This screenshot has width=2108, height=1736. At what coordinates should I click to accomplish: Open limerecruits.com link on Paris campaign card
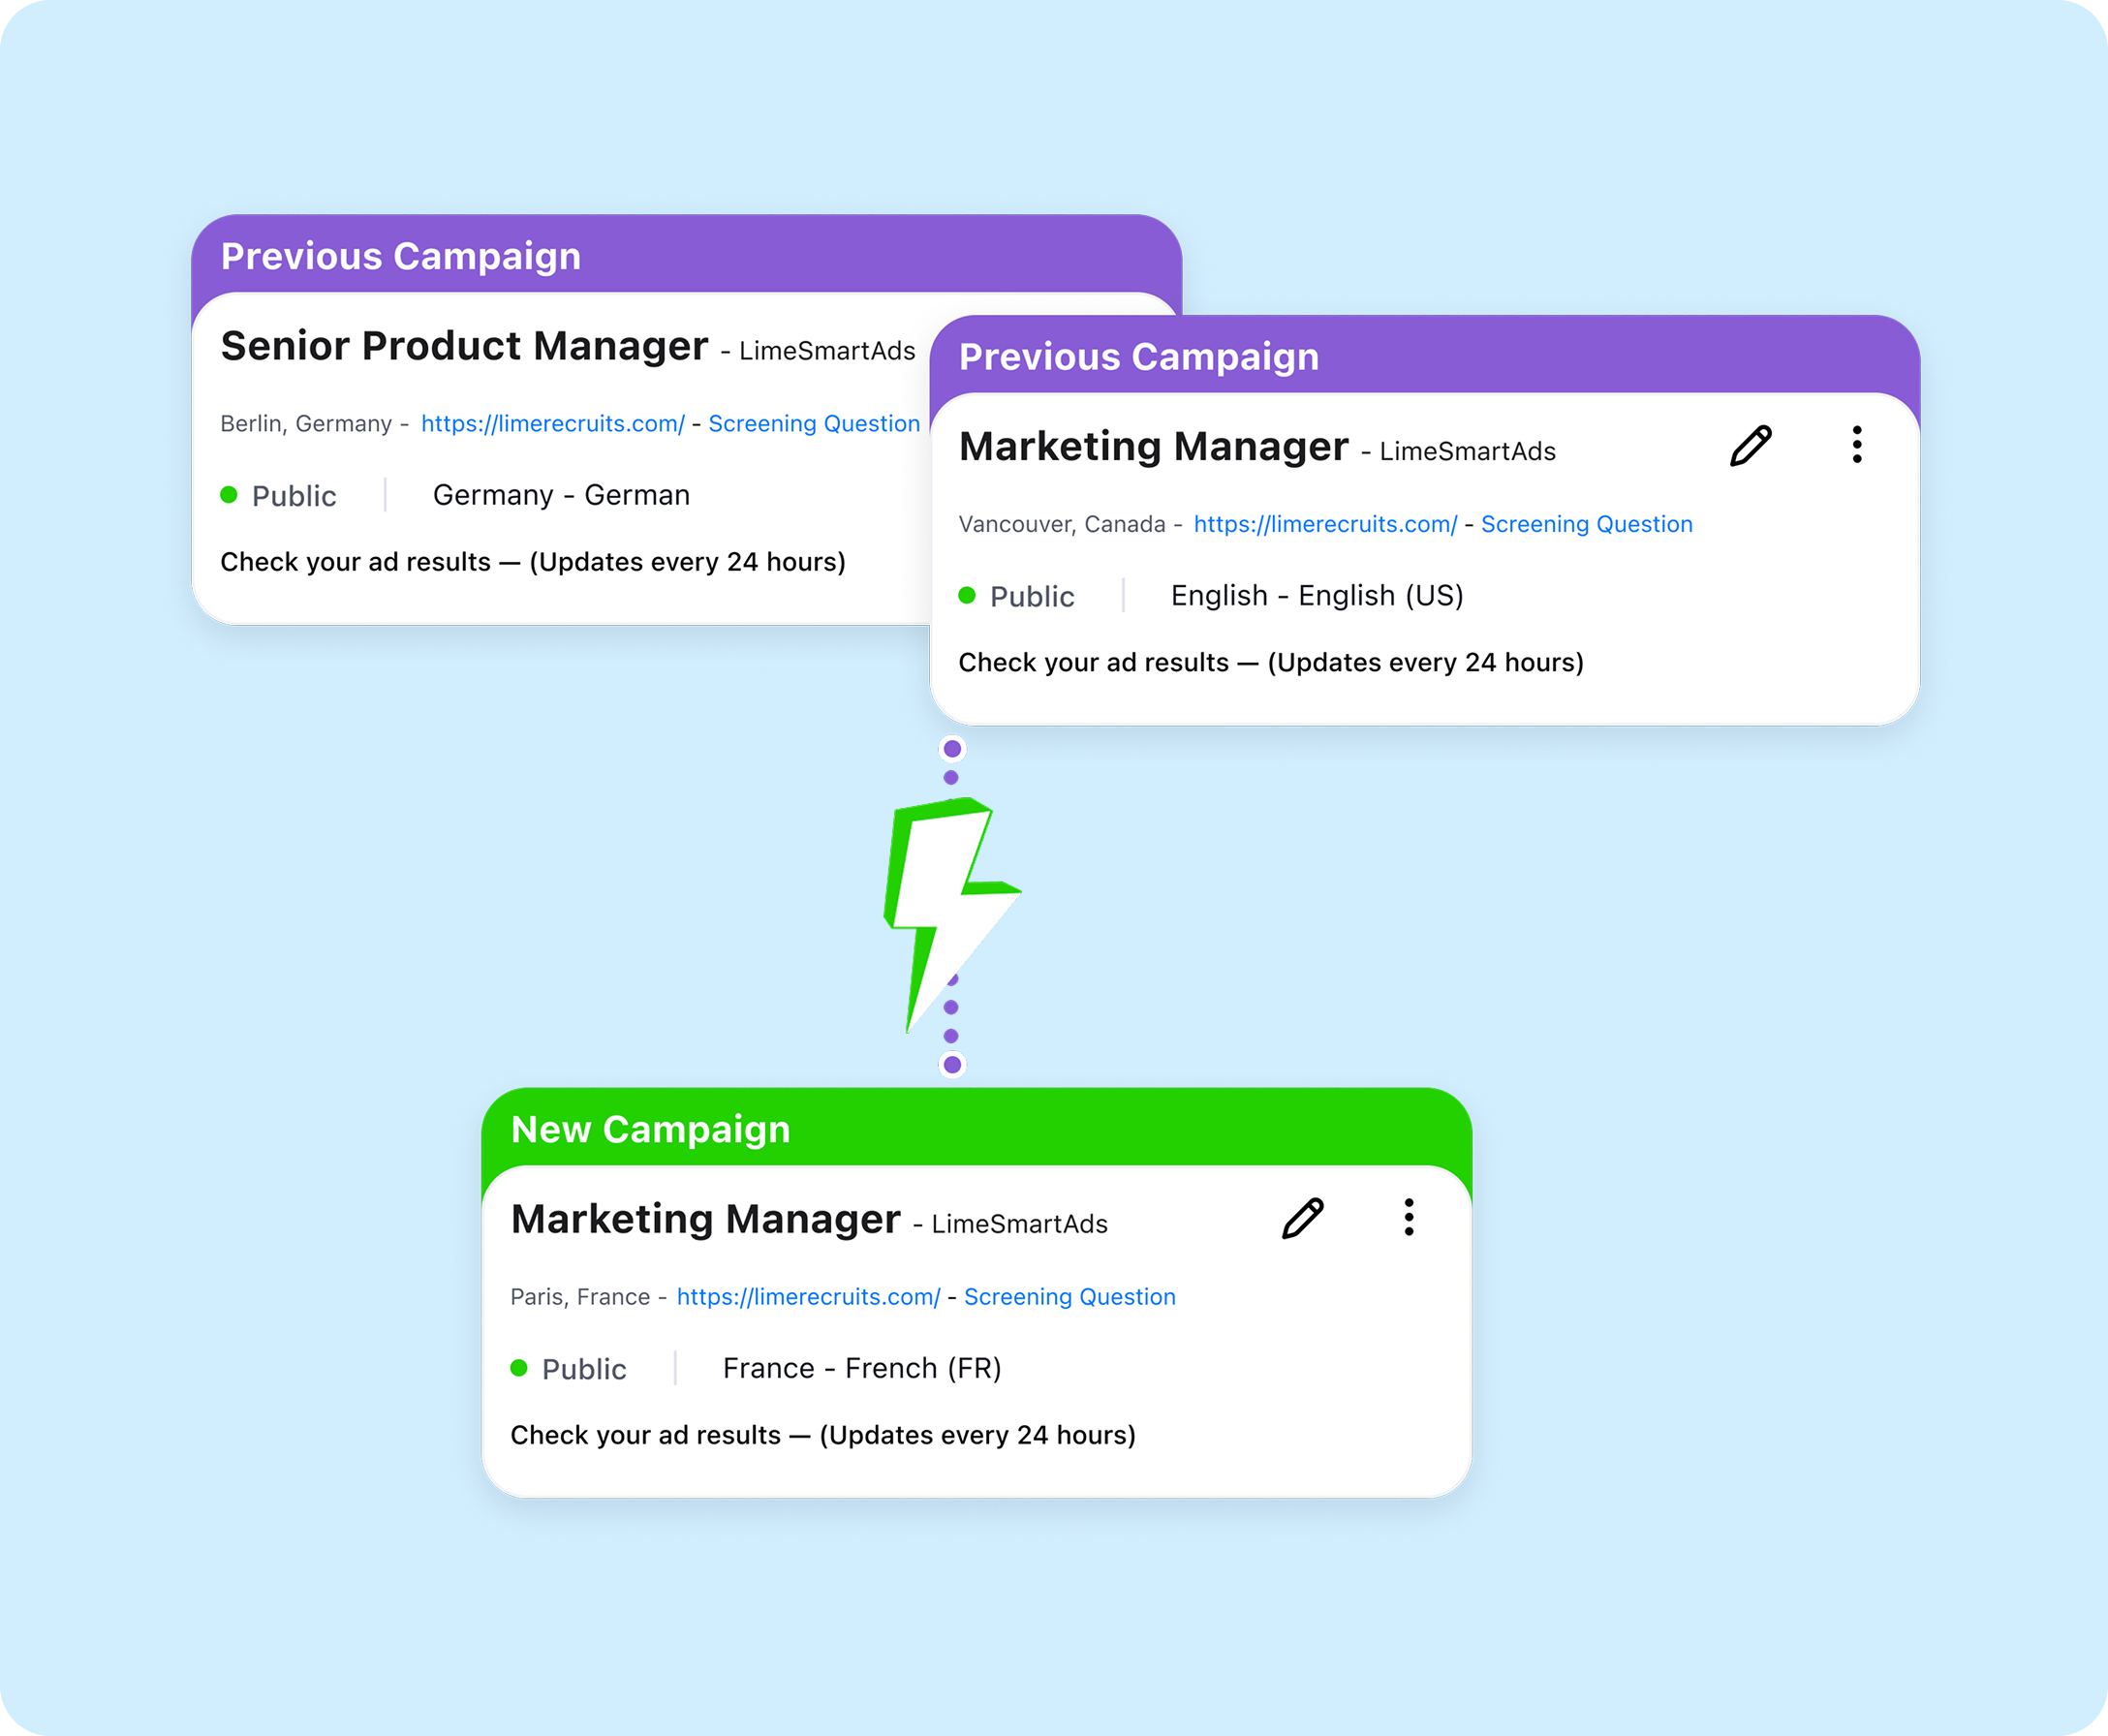click(x=808, y=1297)
